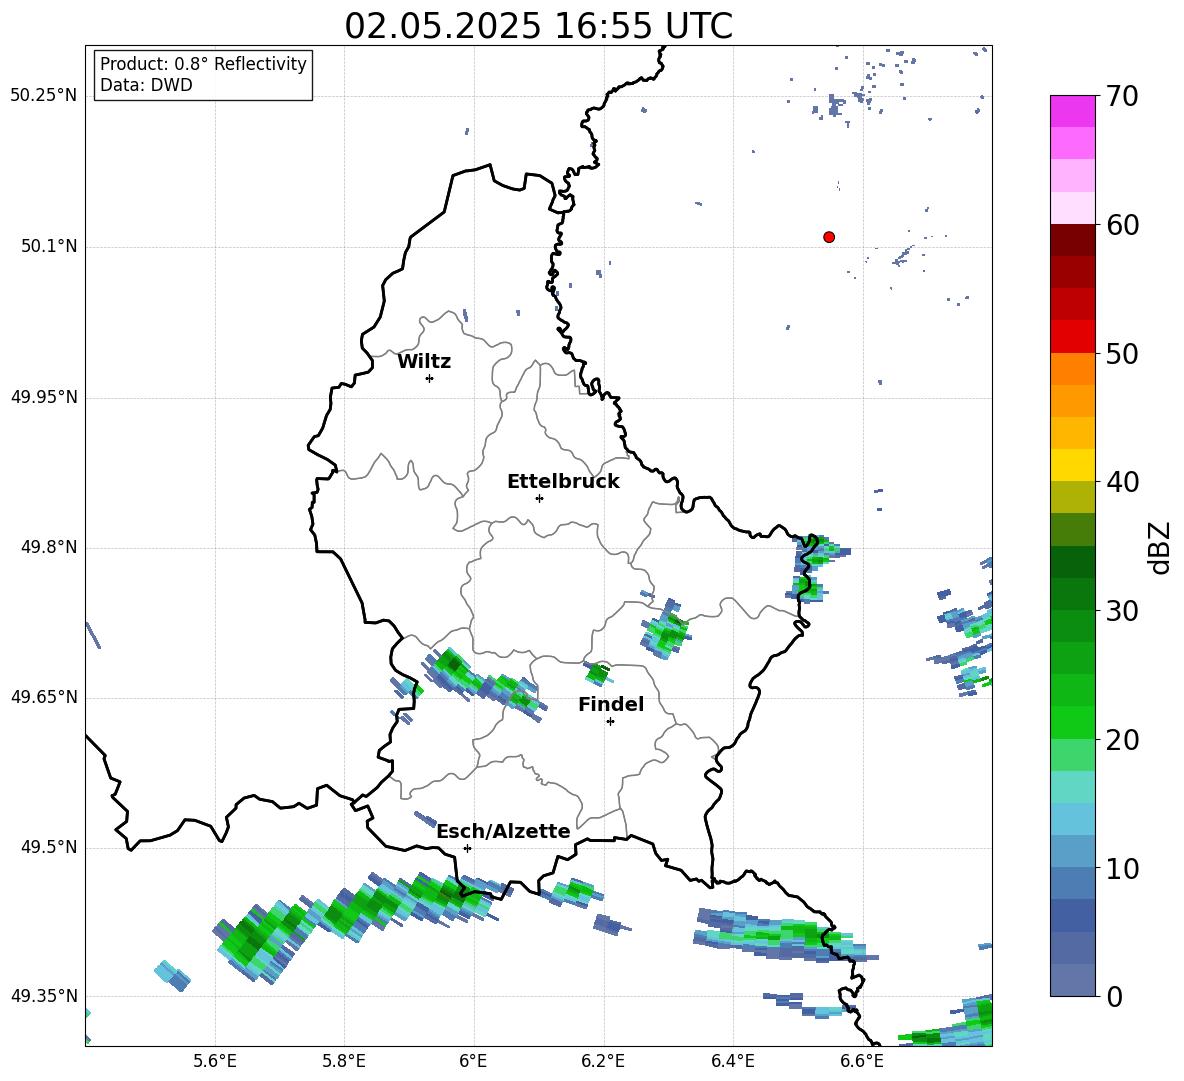Click the 49.8°N latitude label
The height and width of the screenshot is (1081, 1184).
49,547
